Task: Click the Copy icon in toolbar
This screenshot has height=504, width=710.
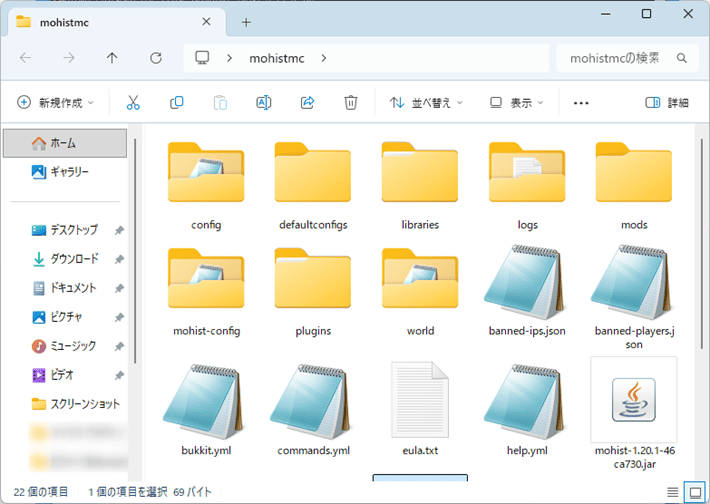Action: click(177, 103)
